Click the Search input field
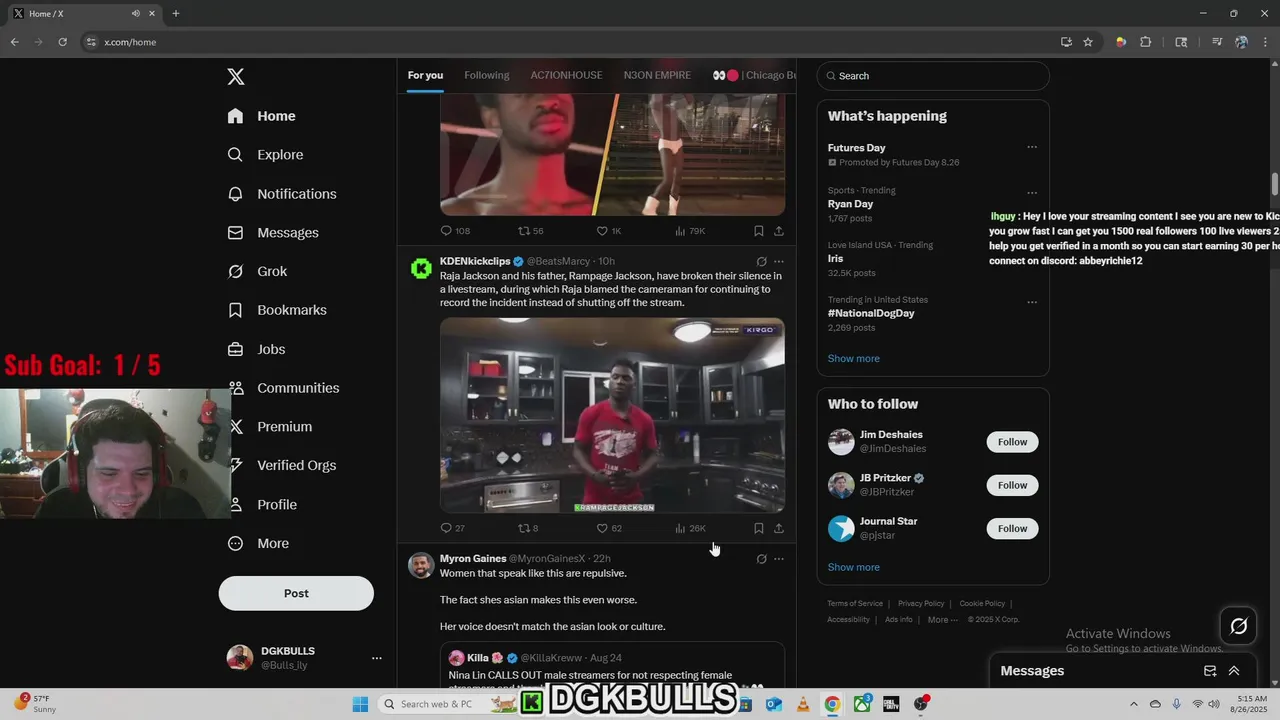 click(x=933, y=76)
